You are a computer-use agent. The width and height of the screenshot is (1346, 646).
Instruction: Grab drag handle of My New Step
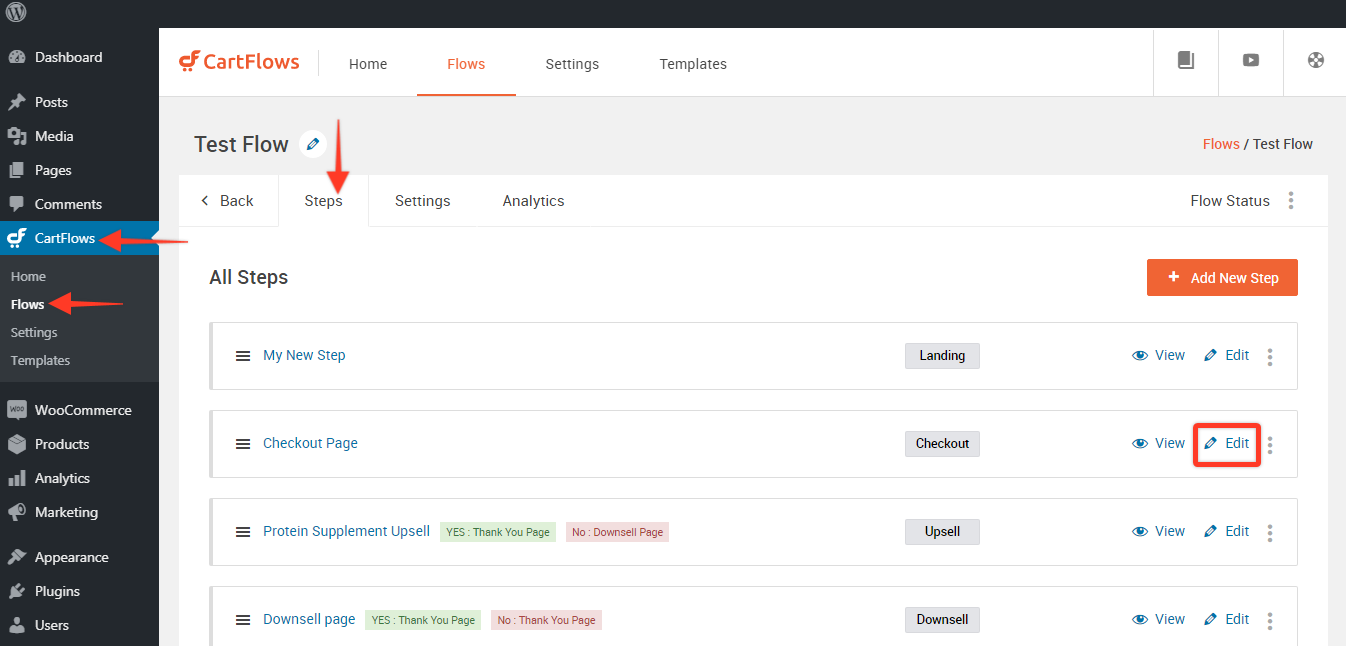coord(243,356)
